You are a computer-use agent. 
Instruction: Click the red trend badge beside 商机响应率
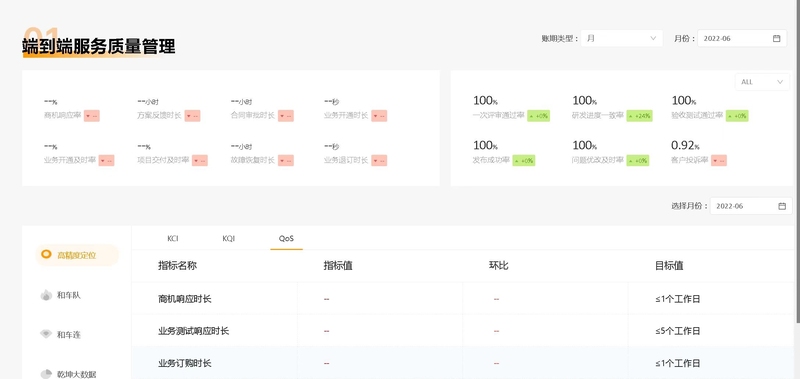(x=92, y=116)
